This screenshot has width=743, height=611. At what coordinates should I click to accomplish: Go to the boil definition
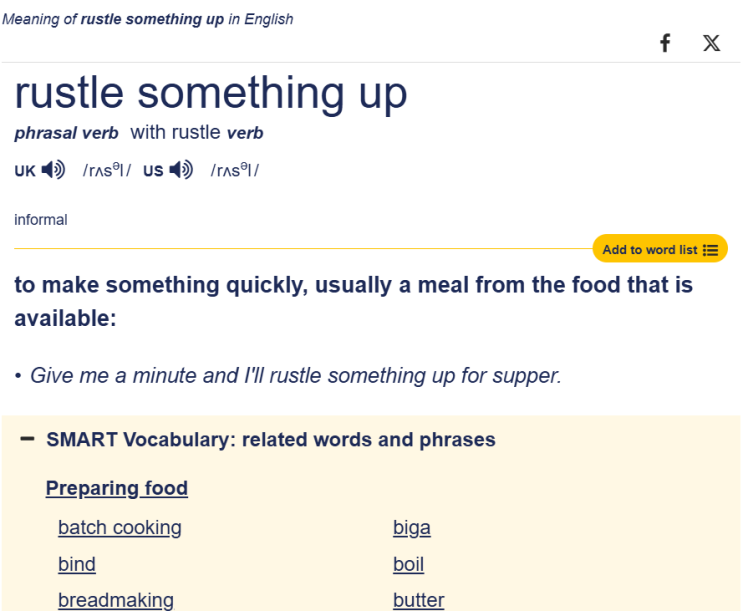(x=408, y=564)
